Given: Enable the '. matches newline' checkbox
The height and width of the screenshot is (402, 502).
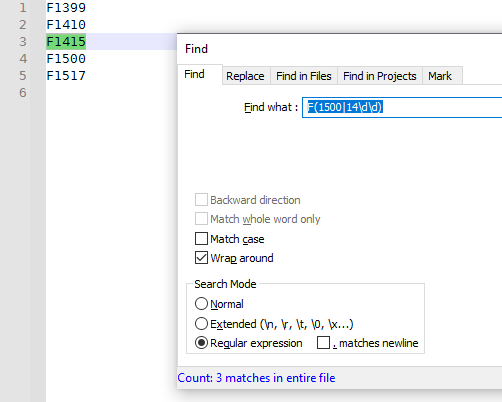Looking at the screenshot, I should 323,343.
